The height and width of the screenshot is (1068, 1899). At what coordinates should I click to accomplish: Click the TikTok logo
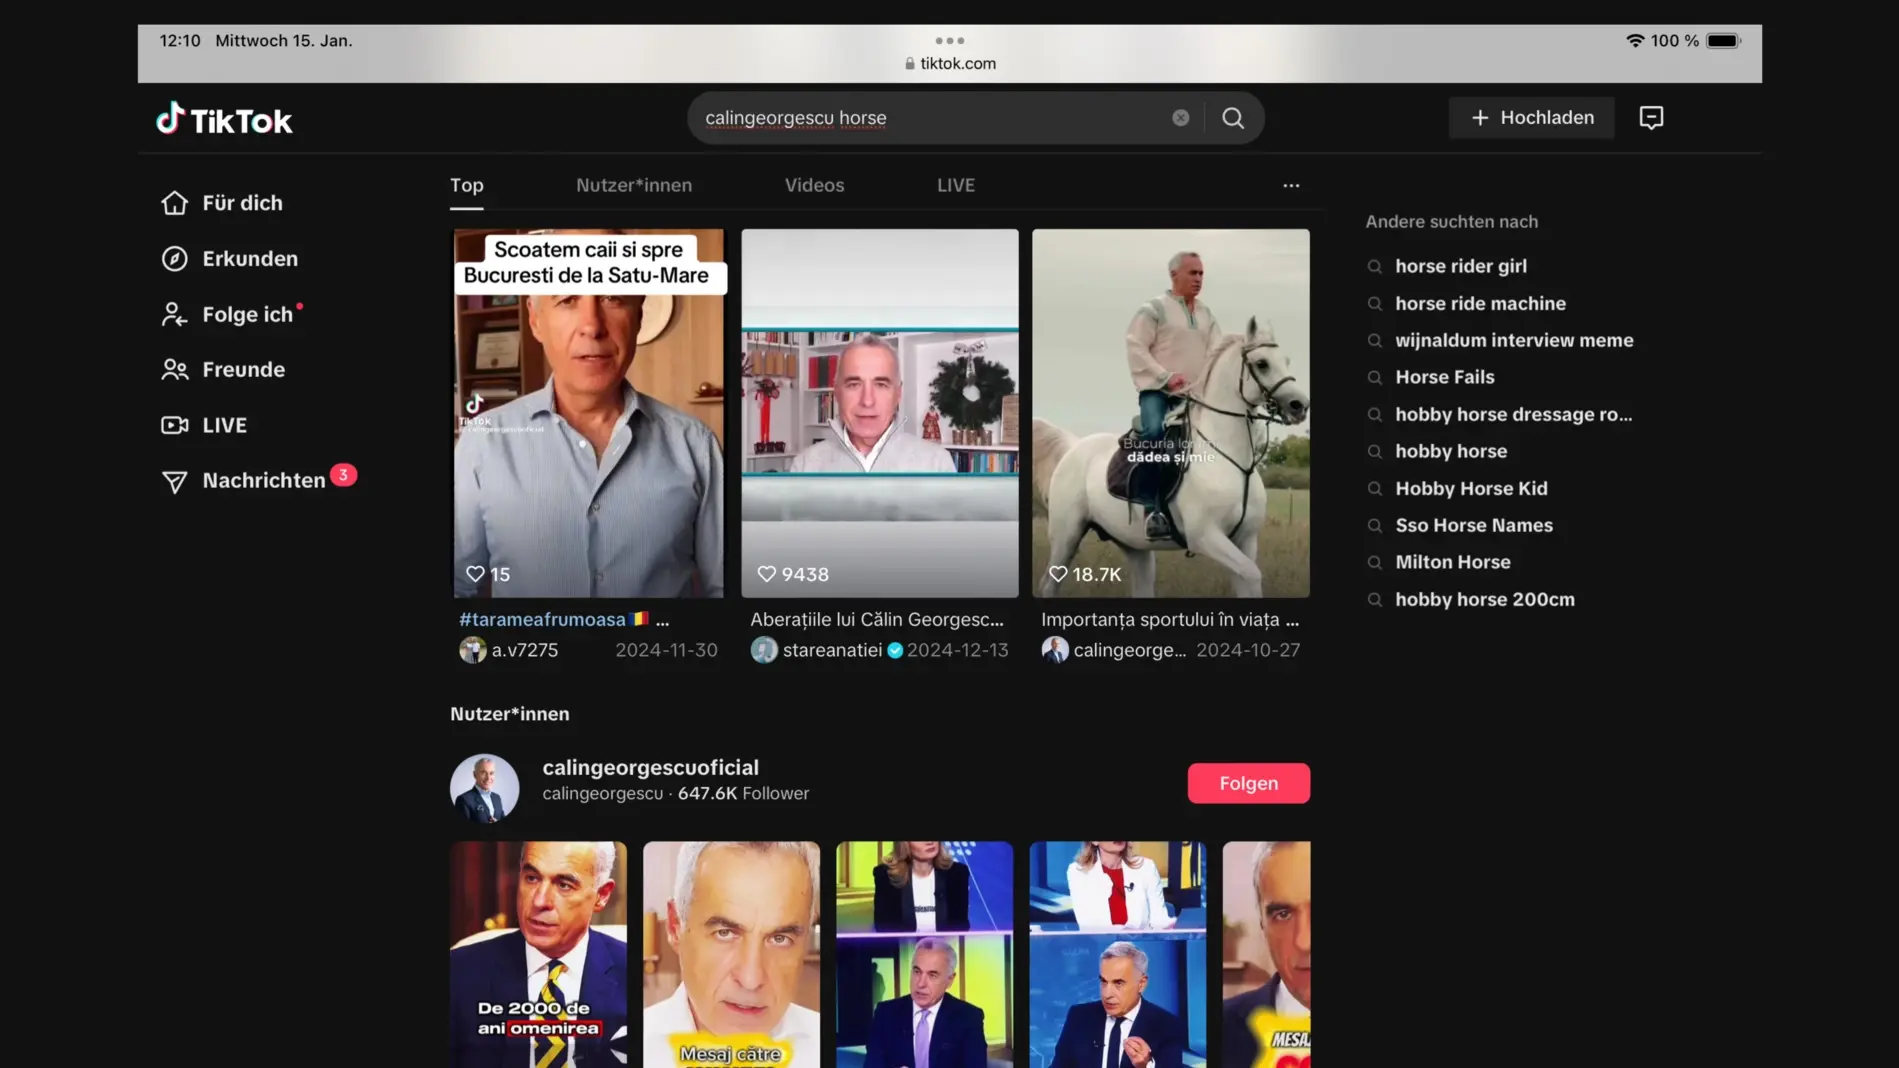click(224, 120)
